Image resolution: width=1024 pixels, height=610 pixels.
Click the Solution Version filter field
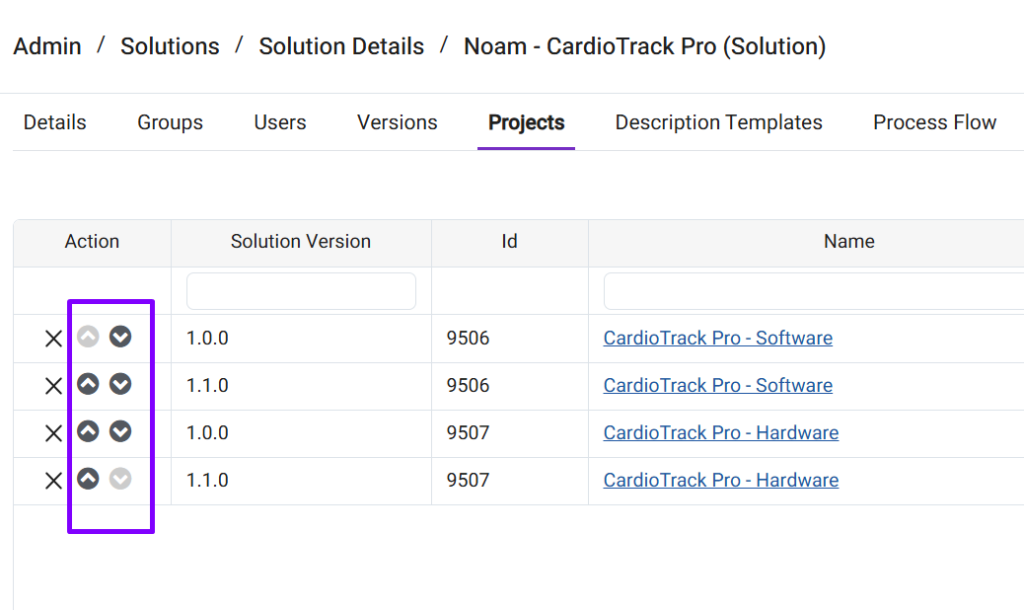coord(301,291)
